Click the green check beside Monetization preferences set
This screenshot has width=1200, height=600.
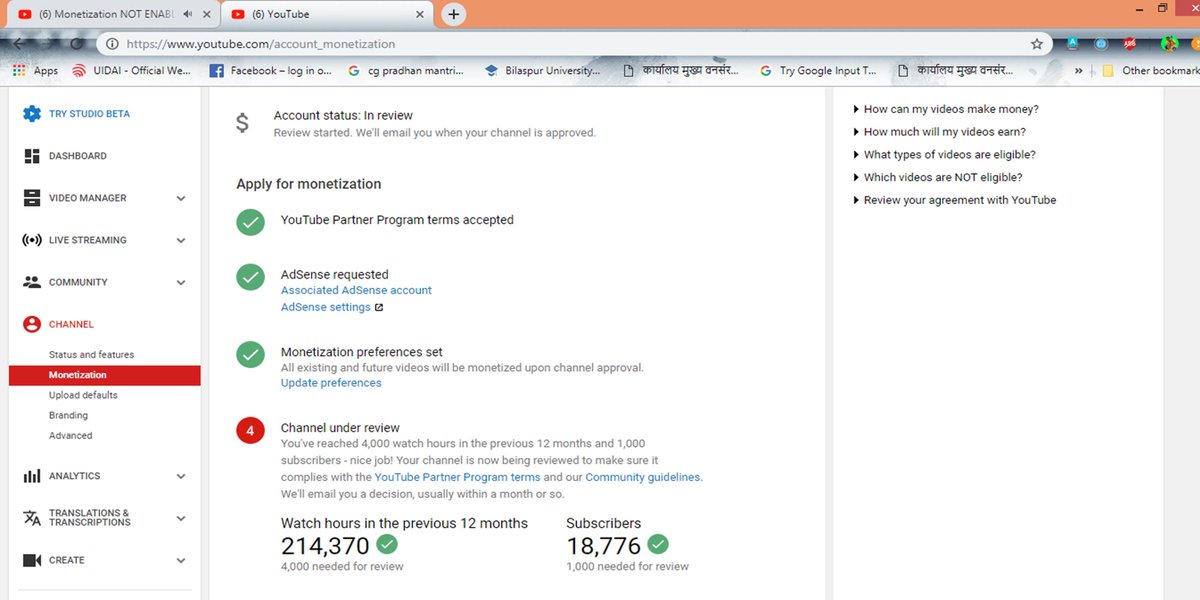pyautogui.click(x=250, y=355)
